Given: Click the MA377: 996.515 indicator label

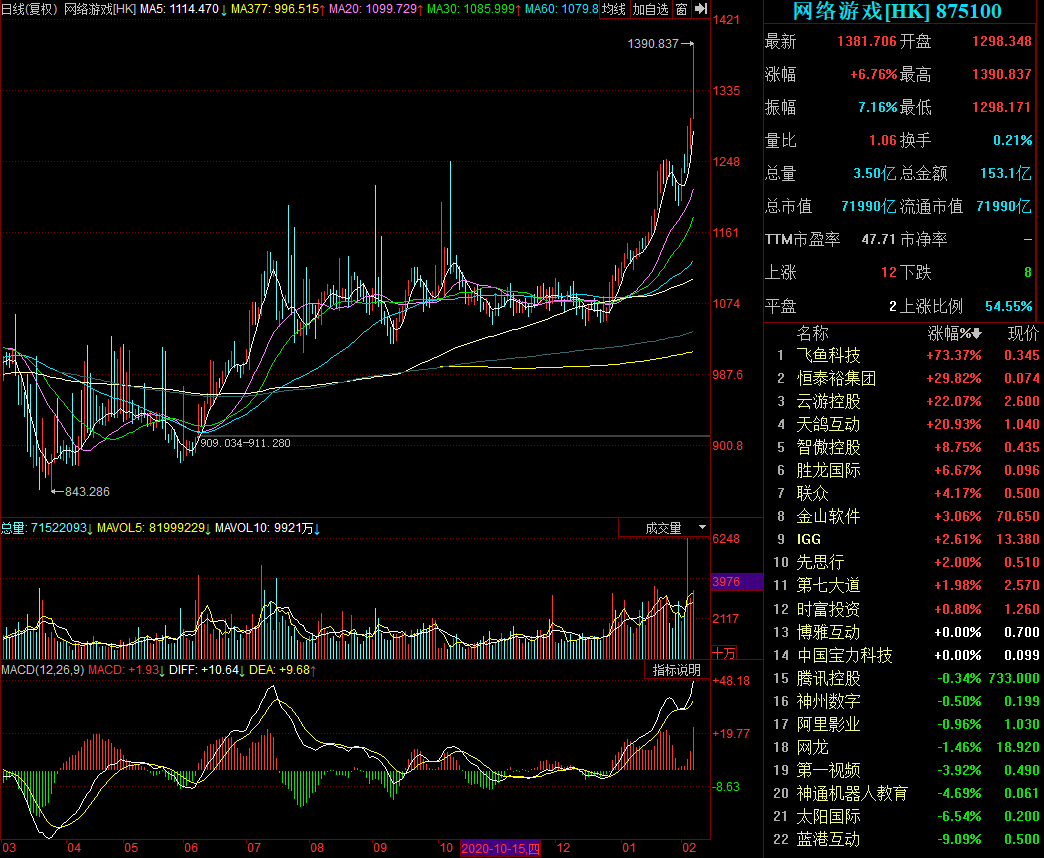Looking at the screenshot, I should (278, 9).
